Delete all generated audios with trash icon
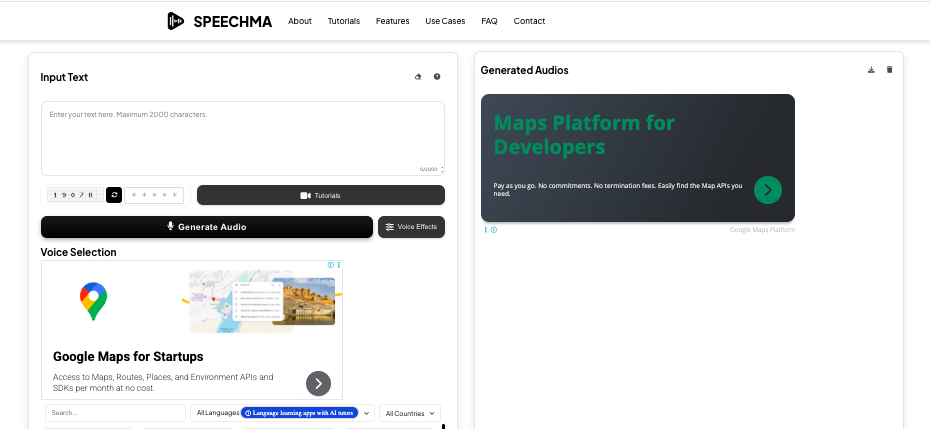The height and width of the screenshot is (429, 930). pos(889,69)
